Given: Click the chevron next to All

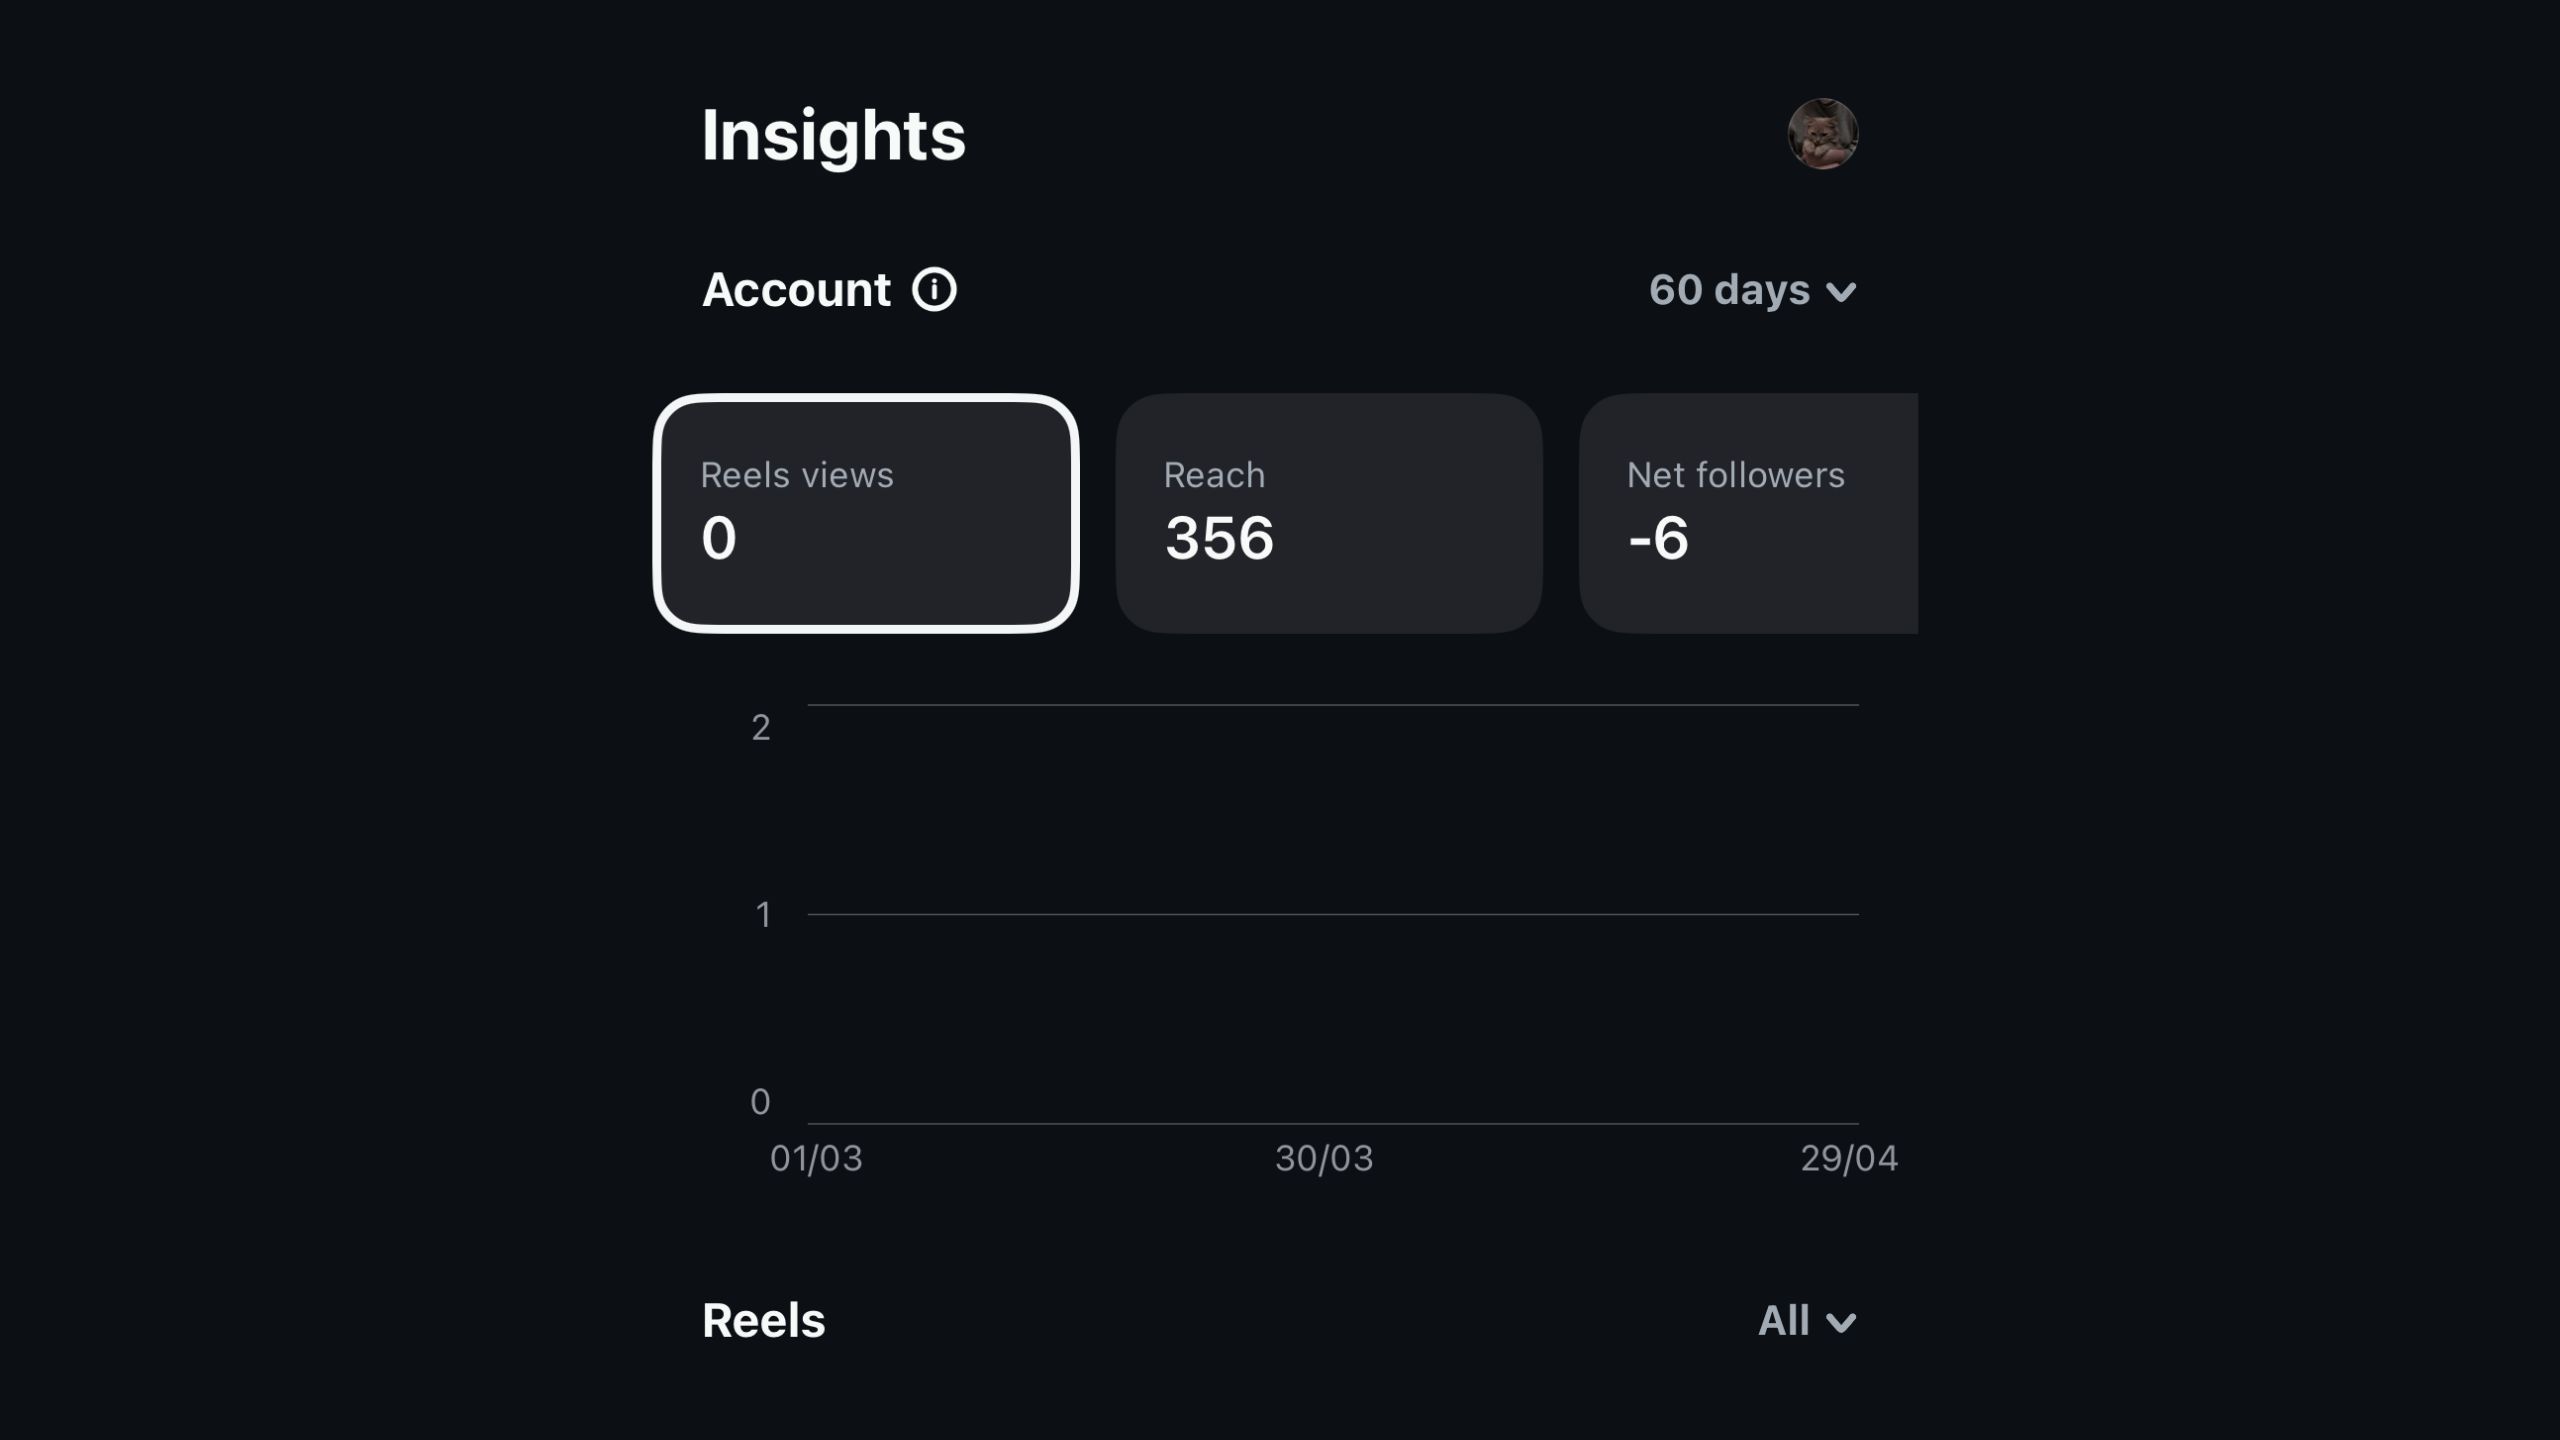Looking at the screenshot, I should pyautogui.click(x=1841, y=1323).
